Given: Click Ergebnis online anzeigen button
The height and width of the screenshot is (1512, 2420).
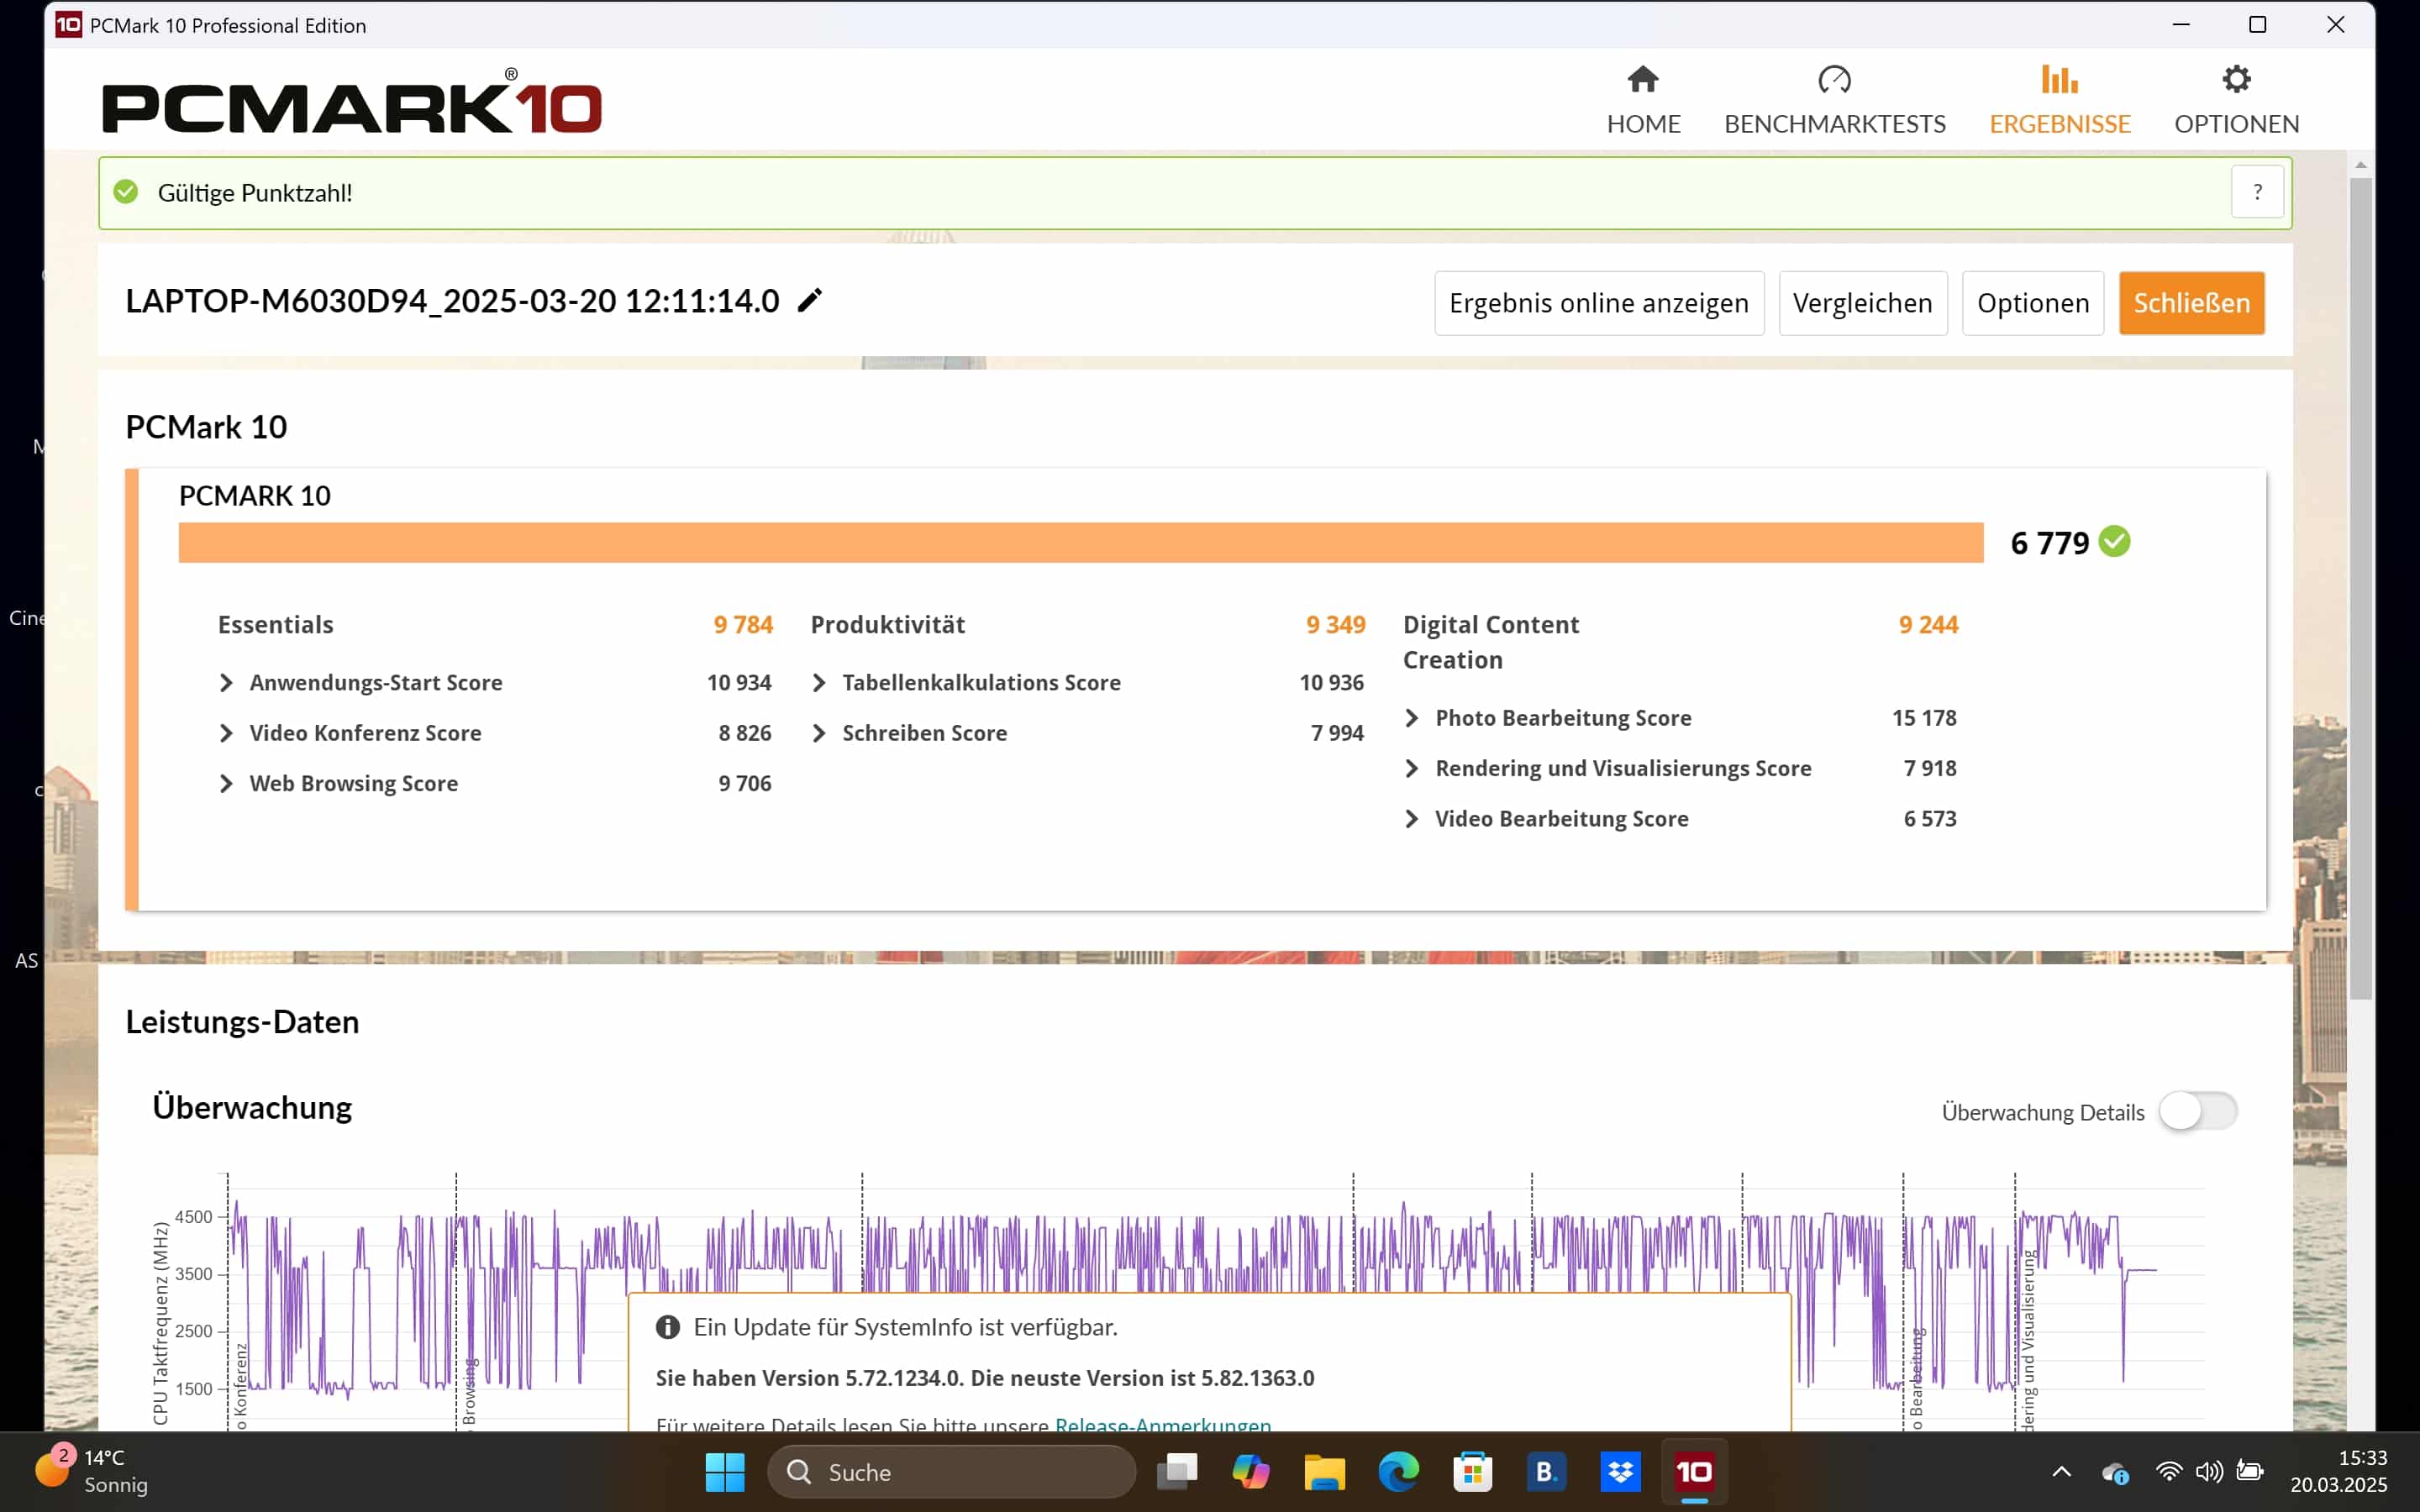Looking at the screenshot, I should (x=1598, y=303).
